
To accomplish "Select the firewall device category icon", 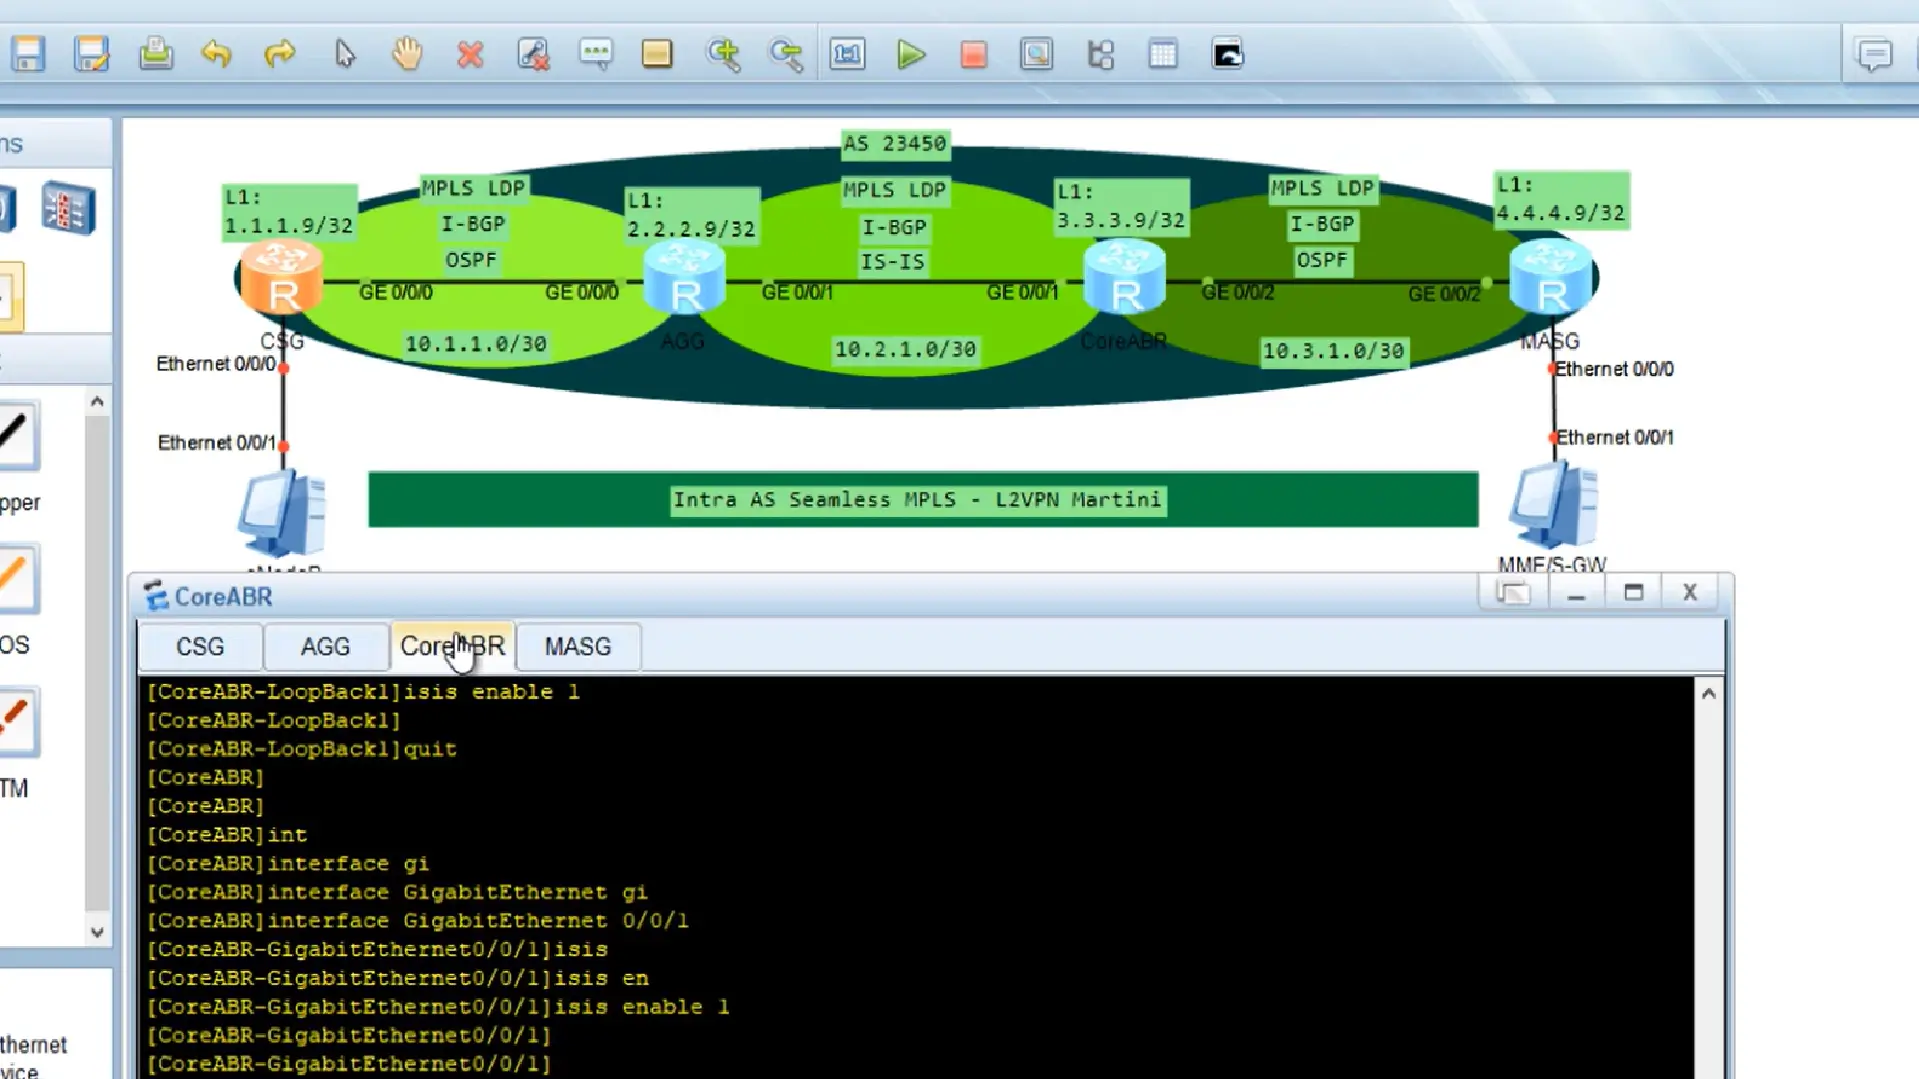I will tap(68, 209).
